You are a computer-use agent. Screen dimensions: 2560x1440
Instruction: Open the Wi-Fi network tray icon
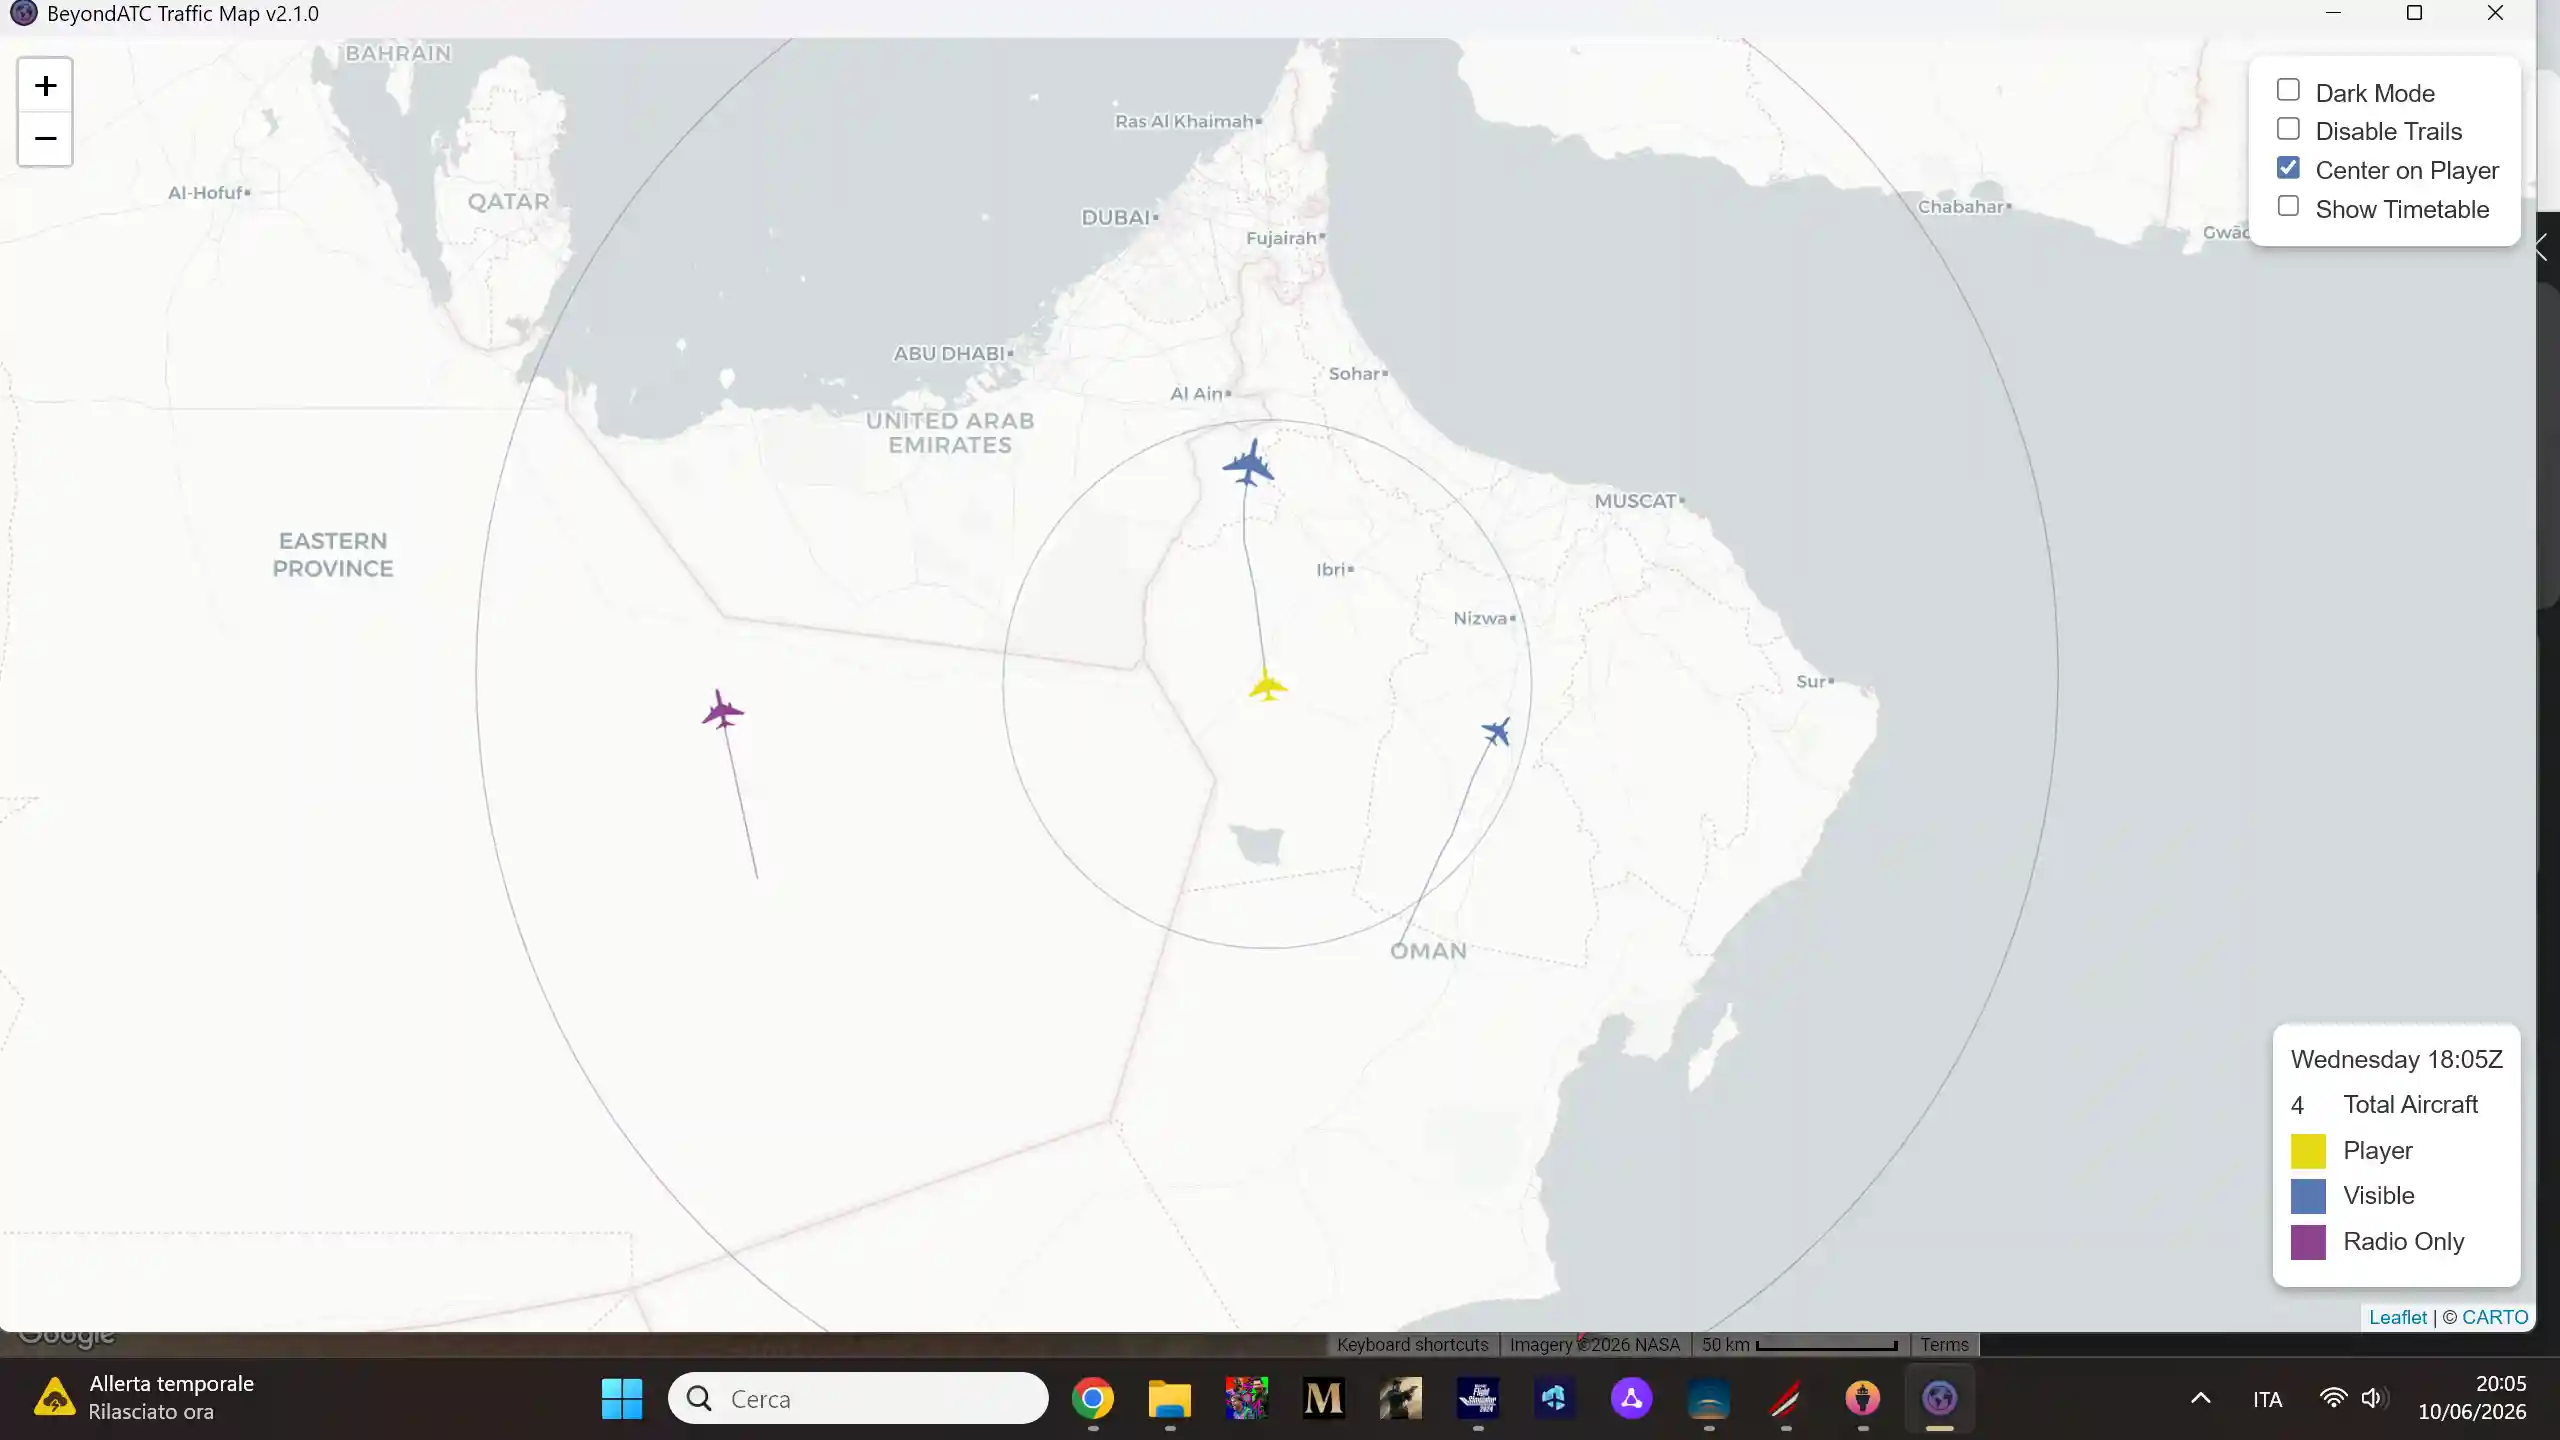pos(2333,1398)
